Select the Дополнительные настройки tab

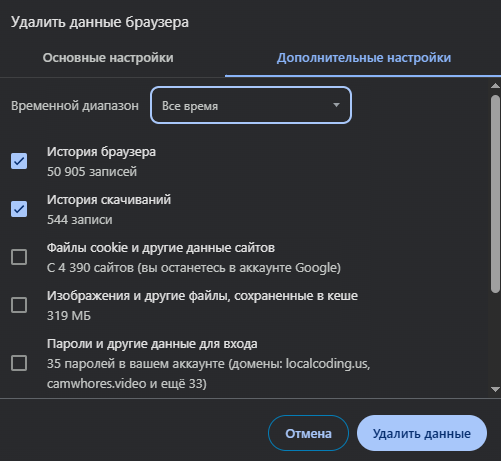point(364,58)
